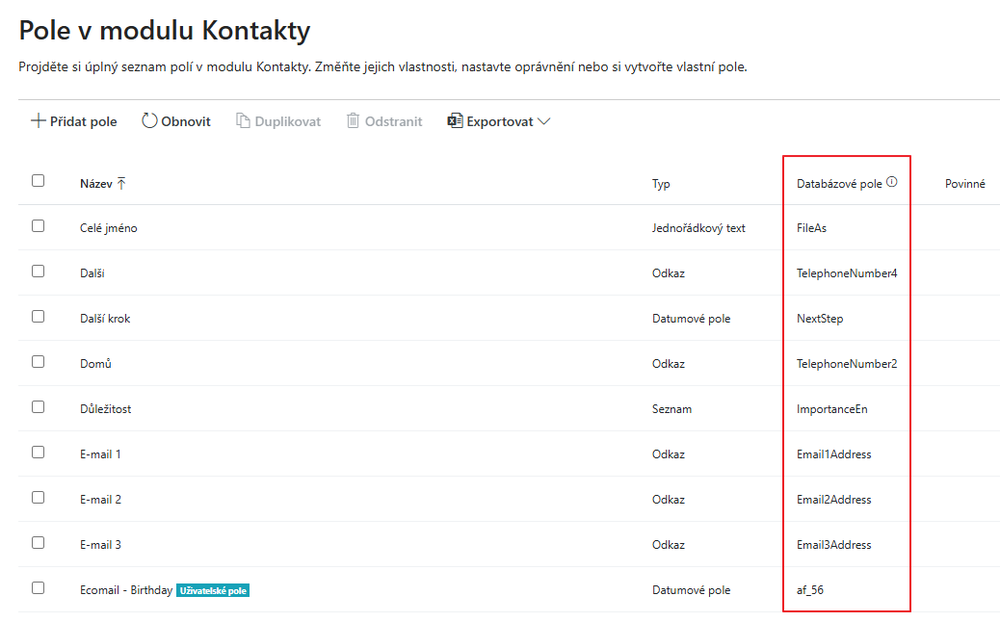This screenshot has height=622, width=1000.
Task: Click the Email3Address database field value
Action: 834,545
